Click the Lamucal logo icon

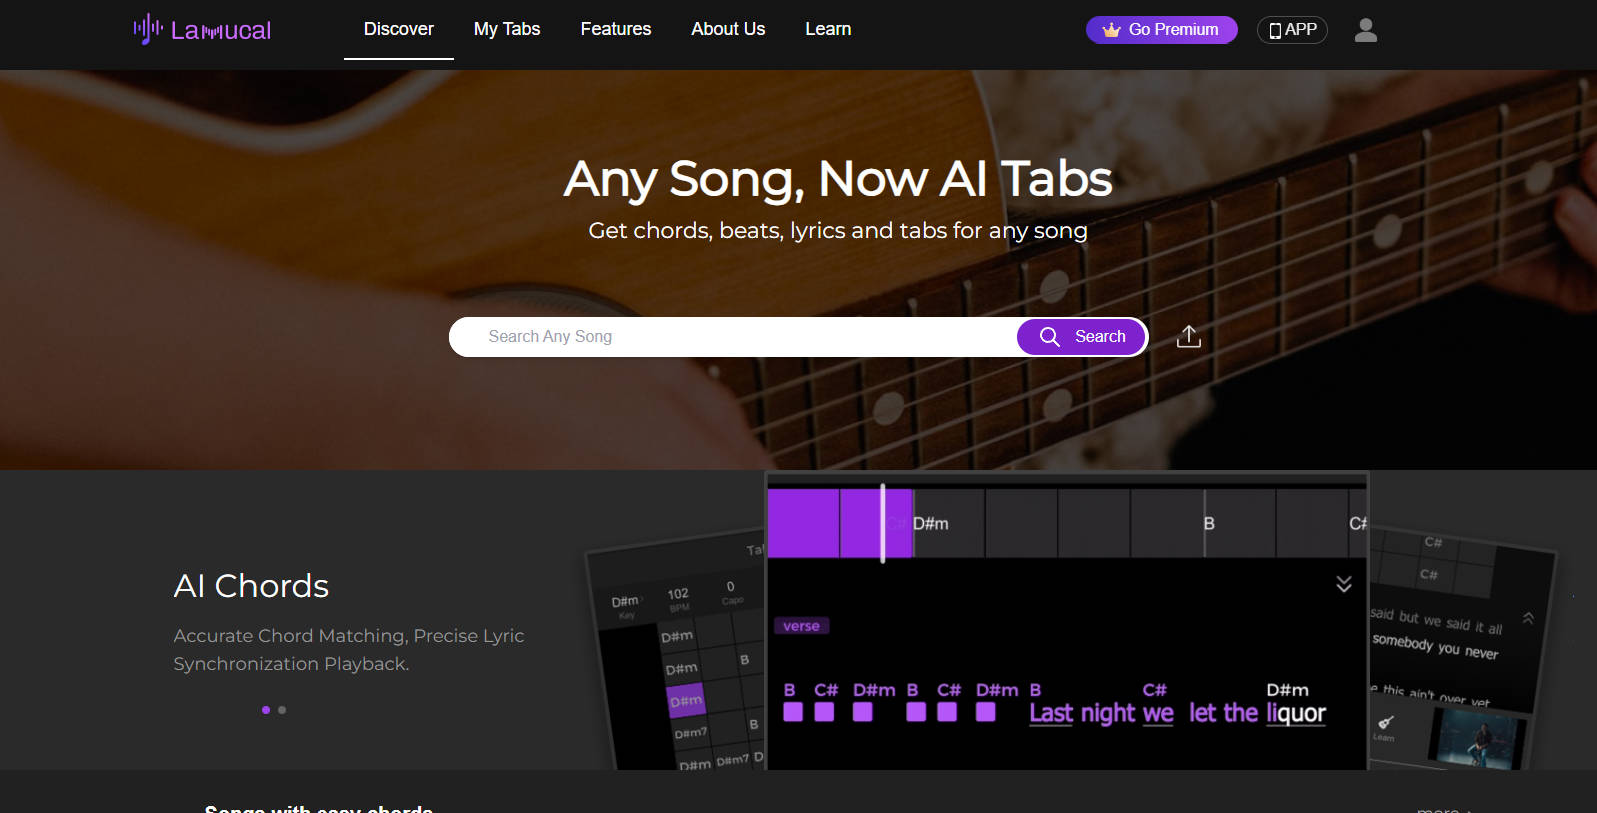(x=148, y=29)
